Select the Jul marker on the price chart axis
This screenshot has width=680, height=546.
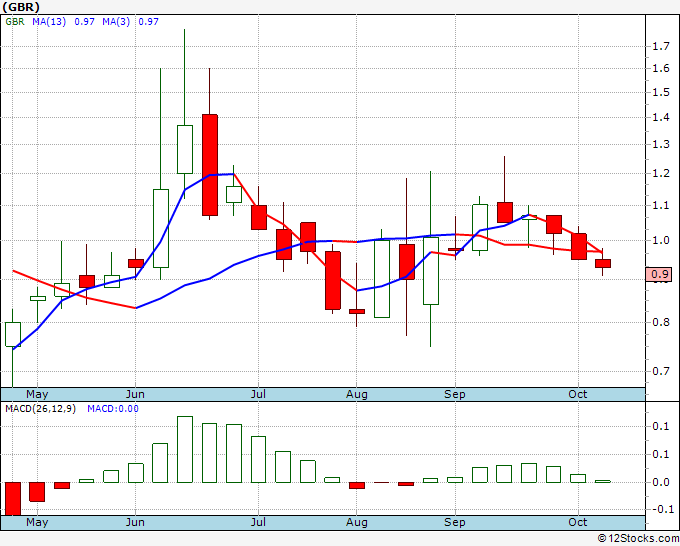pos(259,394)
